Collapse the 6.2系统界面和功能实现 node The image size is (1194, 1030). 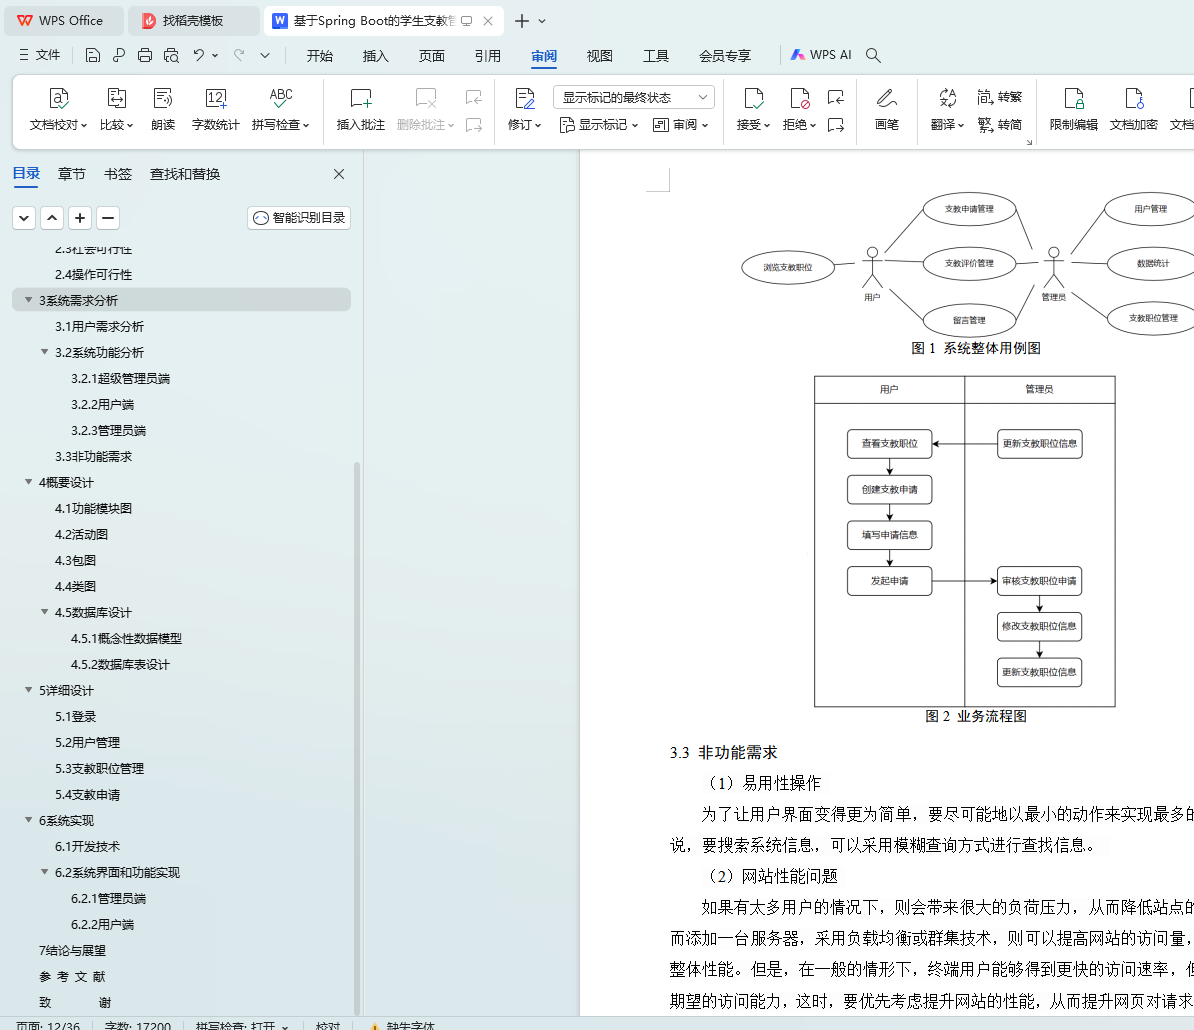pyautogui.click(x=45, y=872)
